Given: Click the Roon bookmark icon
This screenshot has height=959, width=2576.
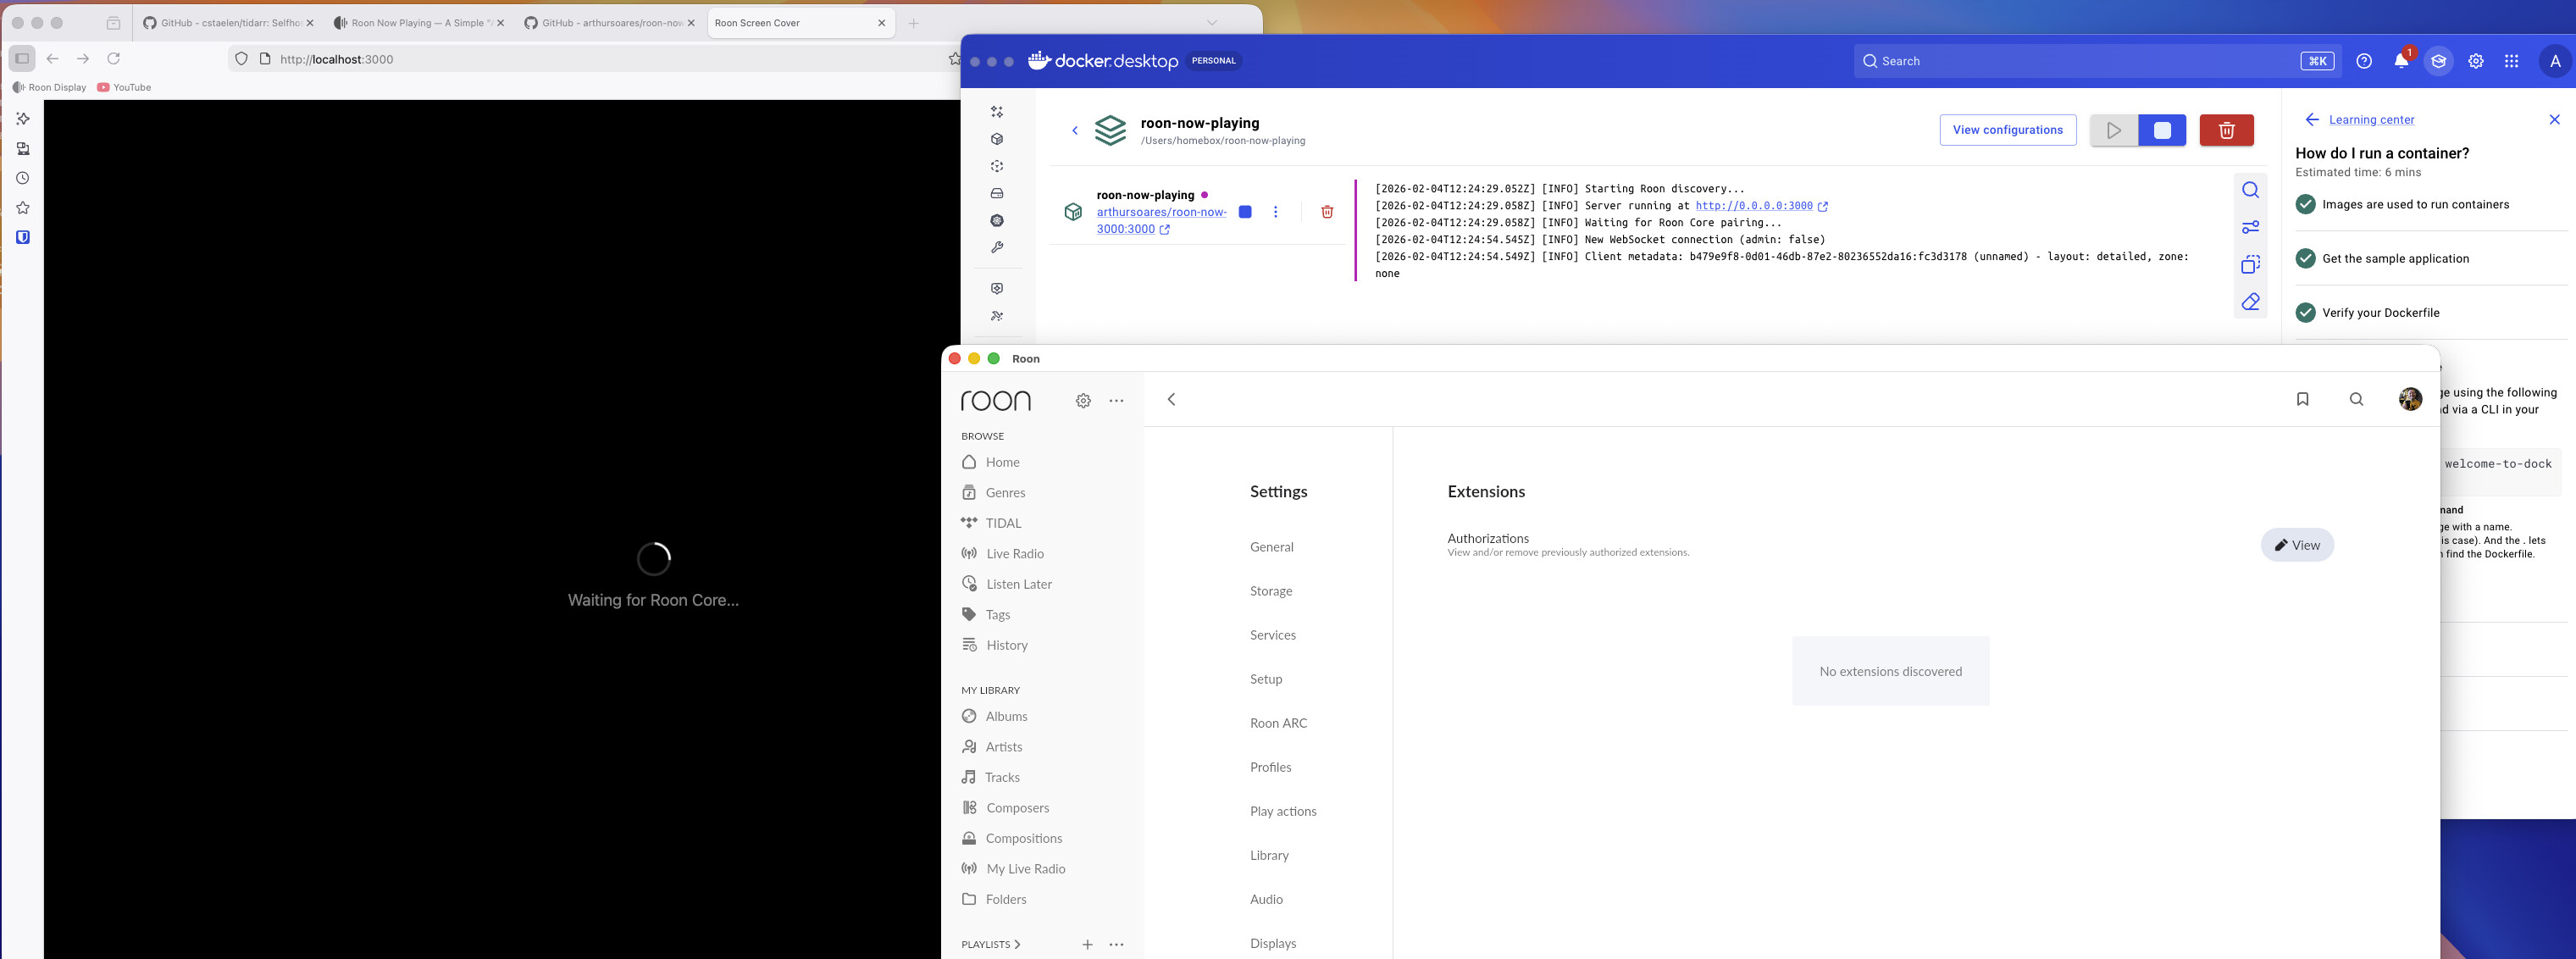Looking at the screenshot, I should 2302,399.
